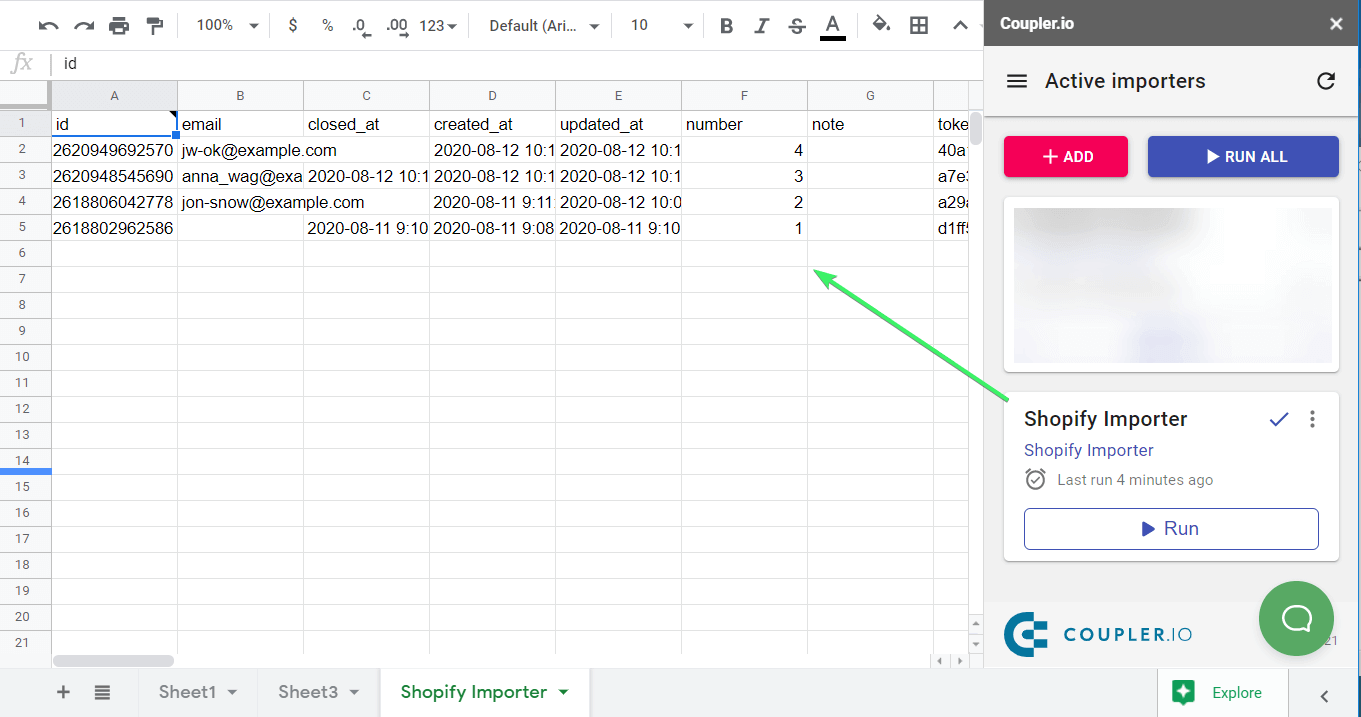Toggle the checkmark on Shopify Importer card
Screen dimensions: 1361x717
click(1278, 419)
